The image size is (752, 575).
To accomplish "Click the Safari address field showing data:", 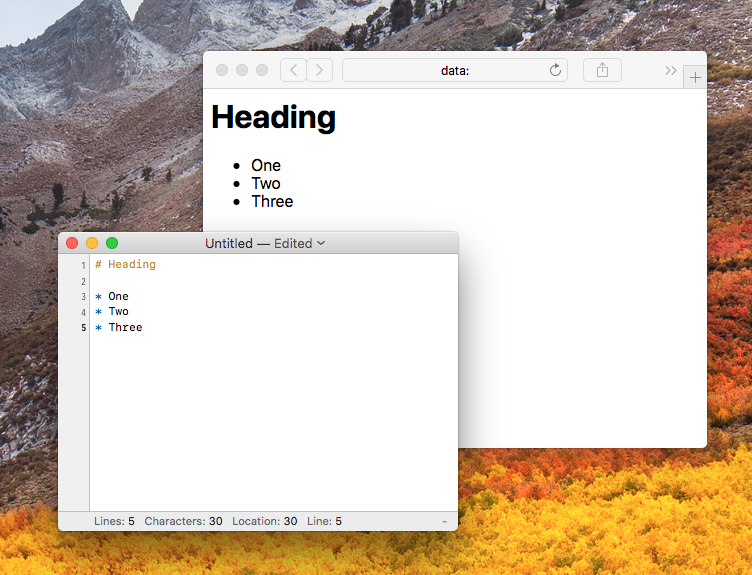I will 455,70.
